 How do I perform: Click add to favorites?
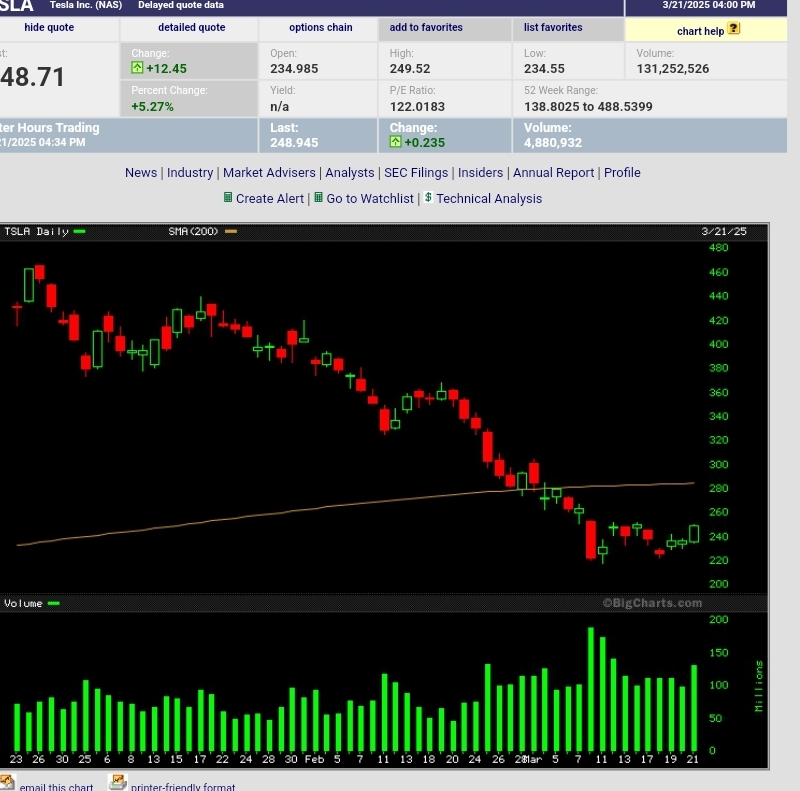click(426, 28)
